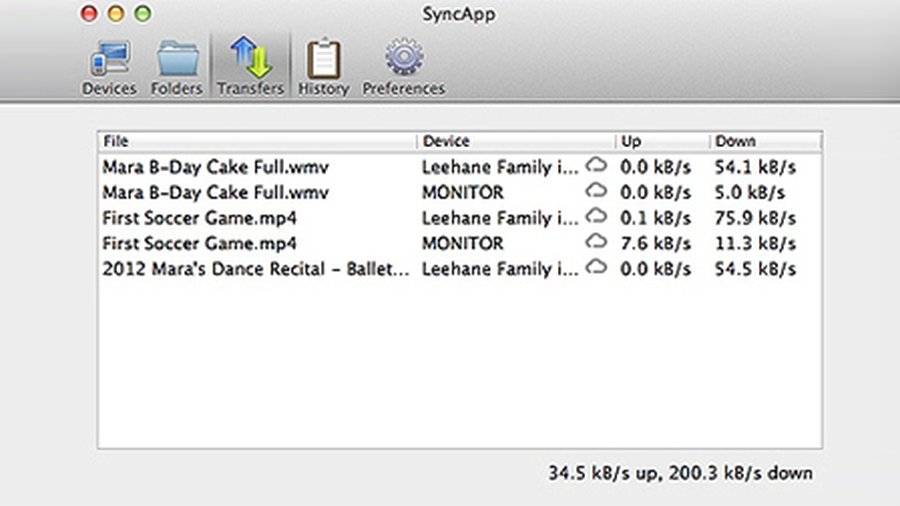
Task: Click MONITOR device name in Mara B-Day Cake row
Action: coord(463,192)
